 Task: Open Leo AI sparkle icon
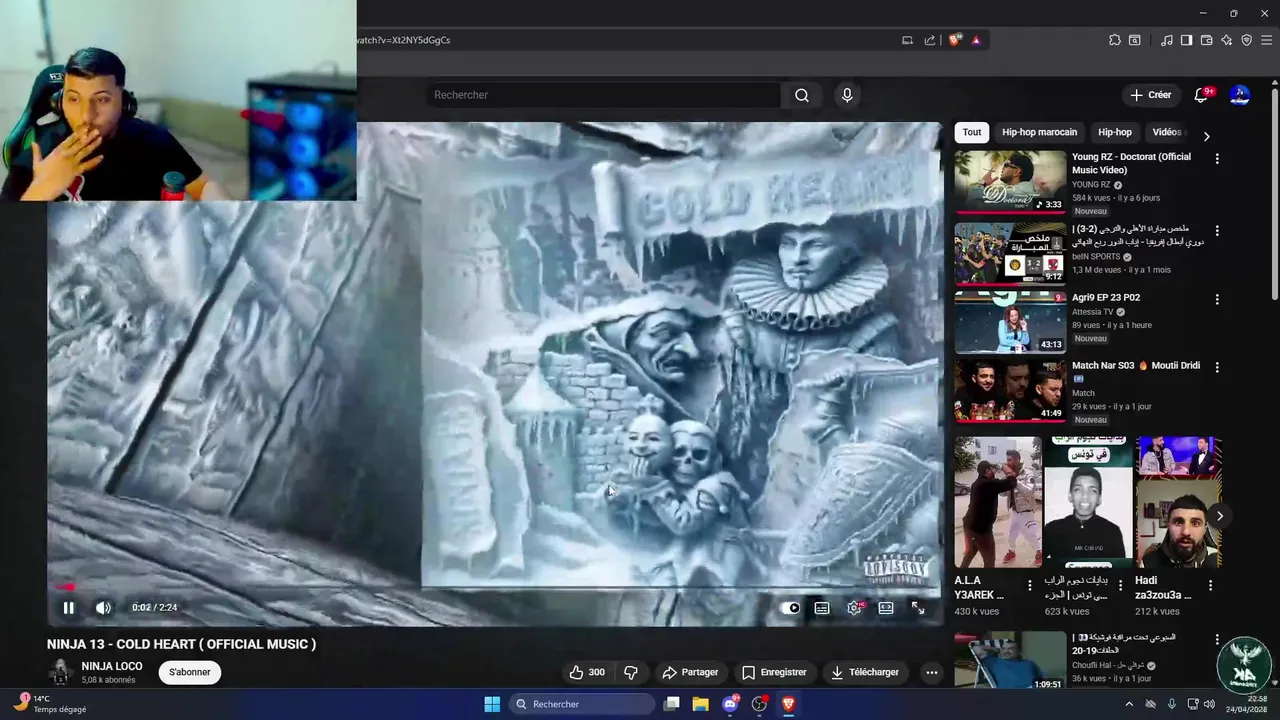[x=1227, y=40]
